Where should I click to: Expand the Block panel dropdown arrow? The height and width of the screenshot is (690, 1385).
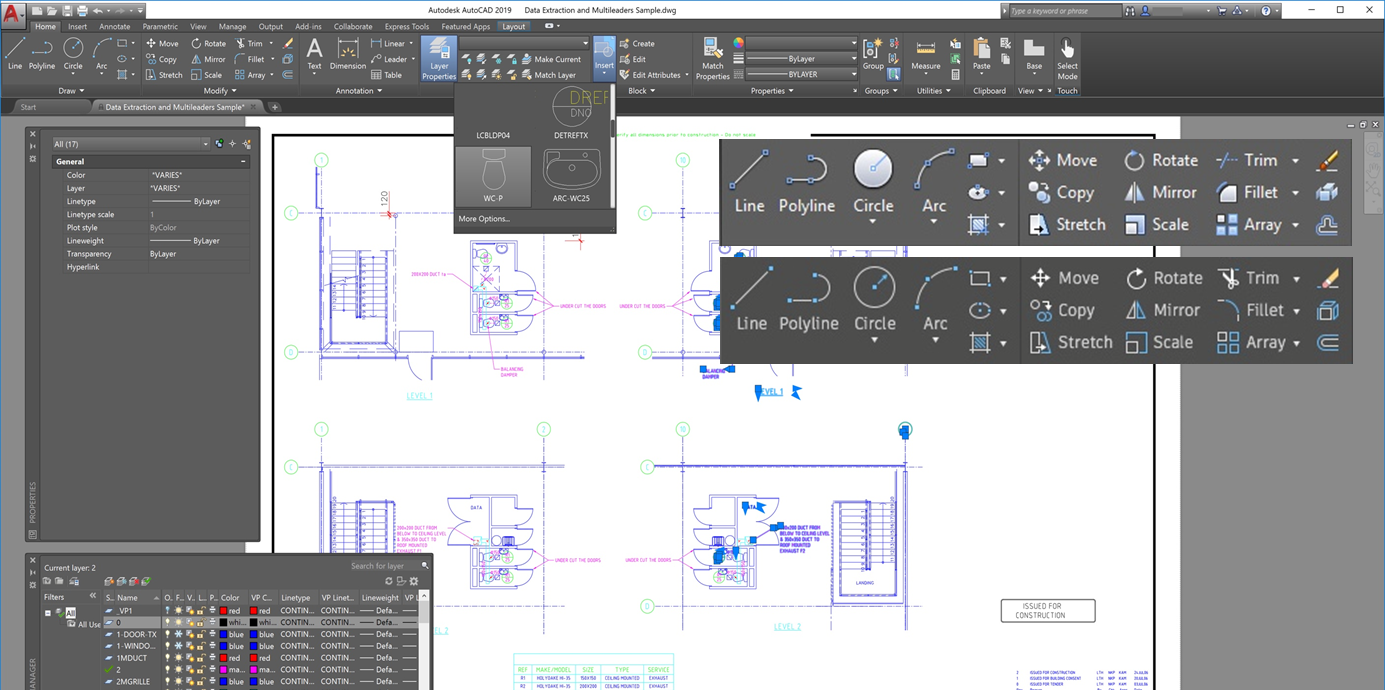[x=654, y=90]
